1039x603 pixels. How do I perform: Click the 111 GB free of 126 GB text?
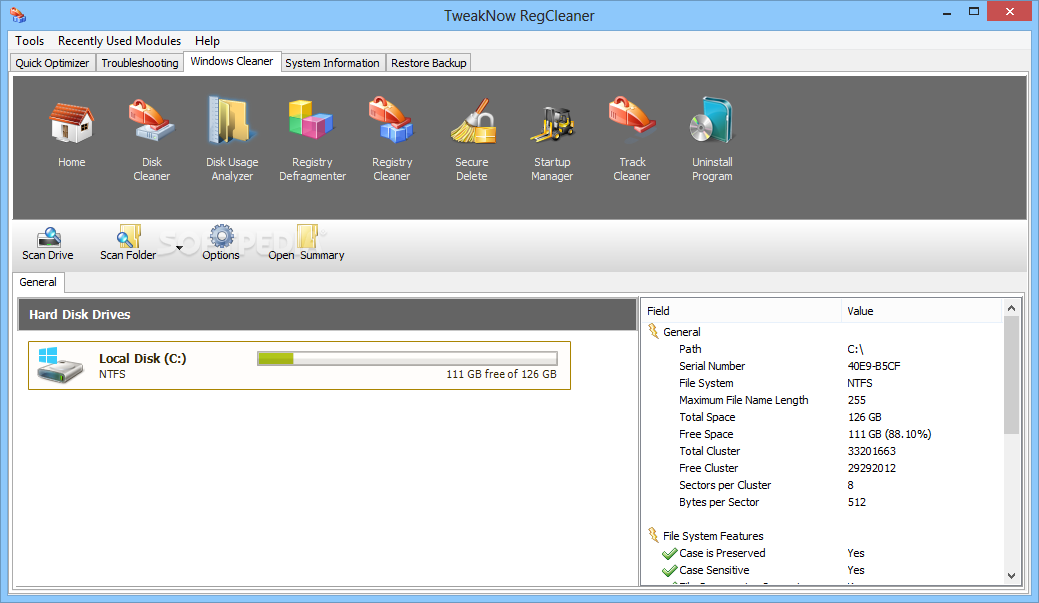(501, 374)
